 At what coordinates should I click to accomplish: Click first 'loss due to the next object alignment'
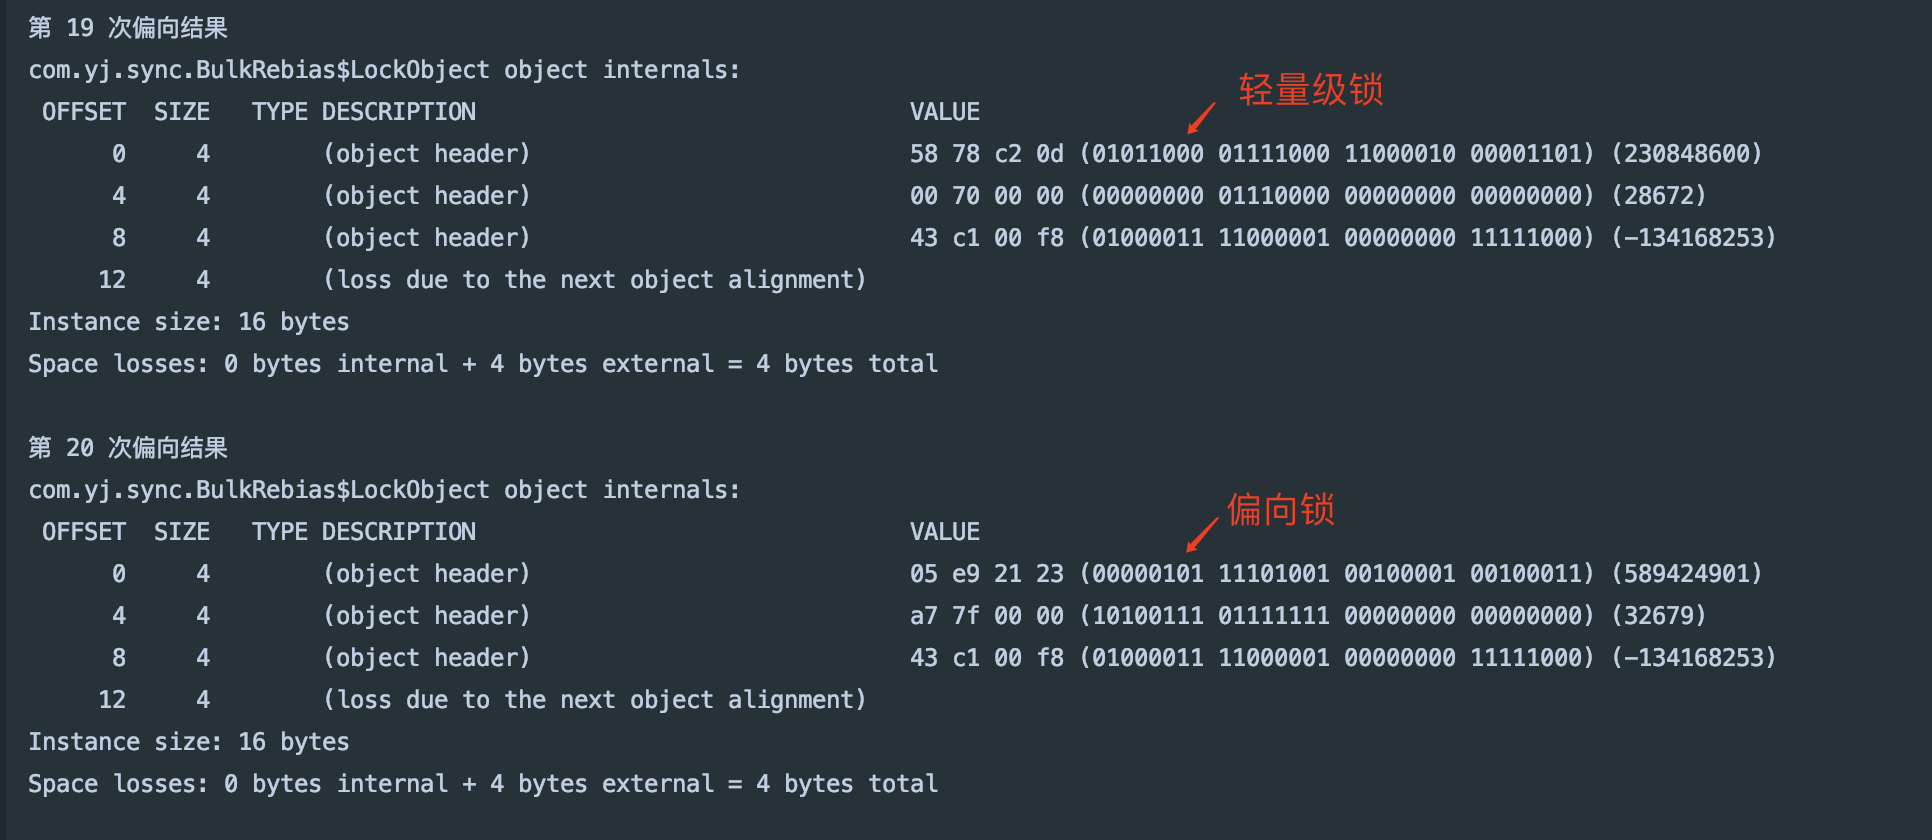(x=594, y=280)
